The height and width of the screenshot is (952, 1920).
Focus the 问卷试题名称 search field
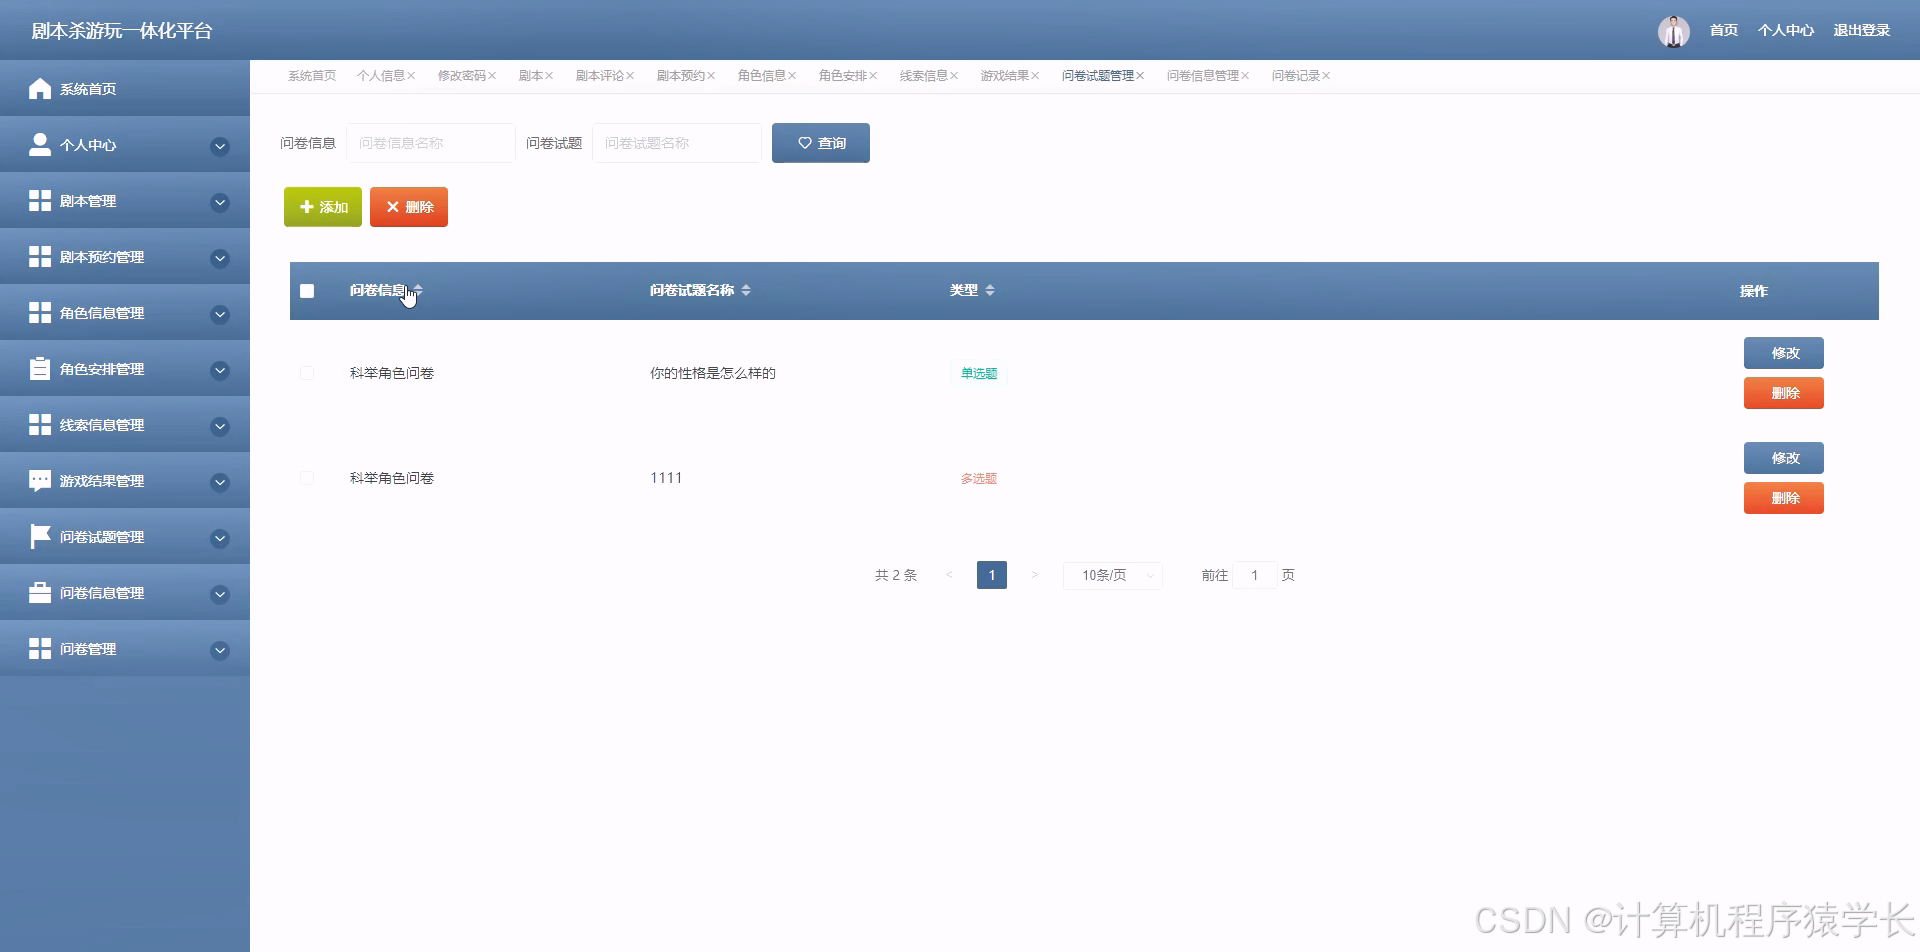[677, 143]
